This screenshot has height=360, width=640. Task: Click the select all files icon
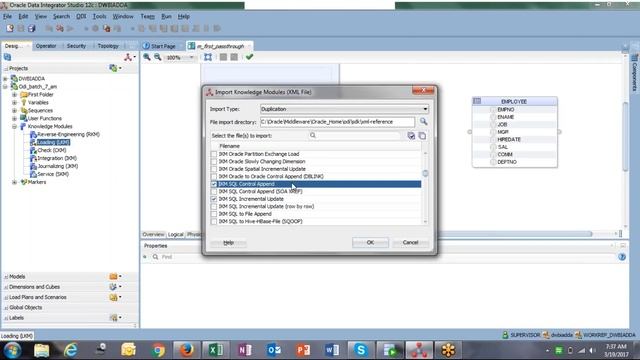411,136
